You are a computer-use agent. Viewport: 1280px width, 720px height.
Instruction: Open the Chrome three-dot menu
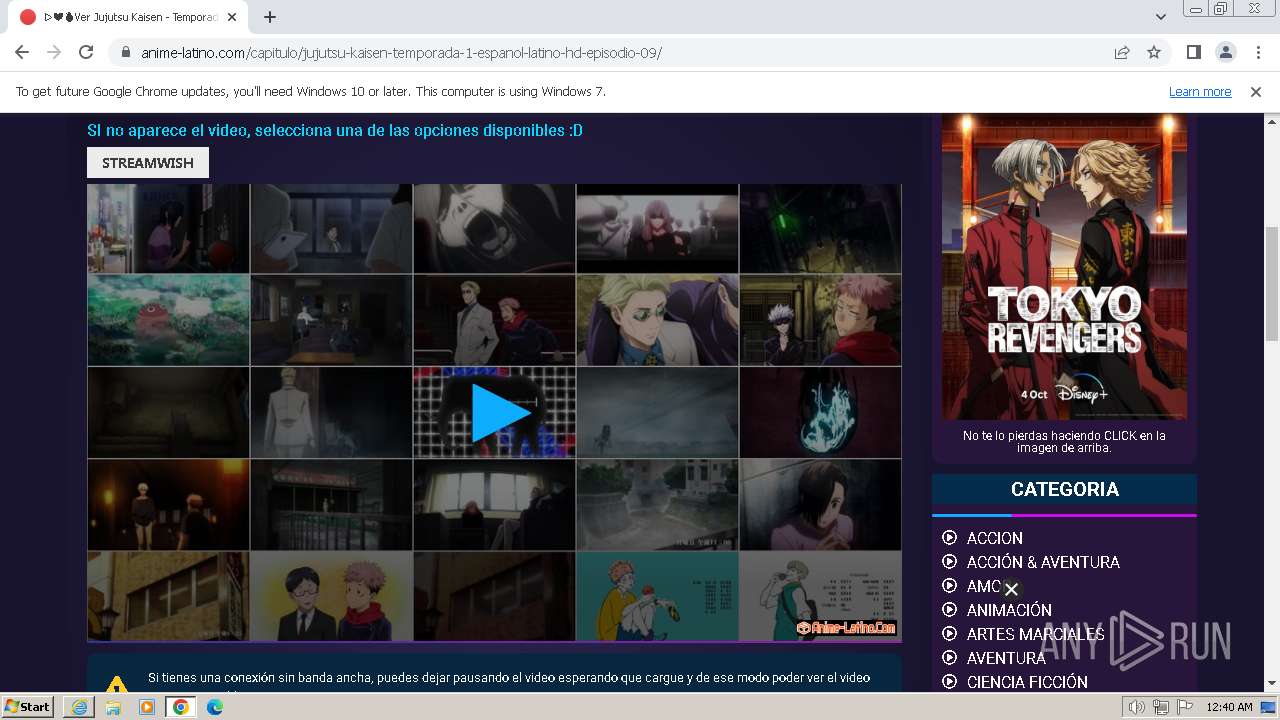[x=1256, y=52]
